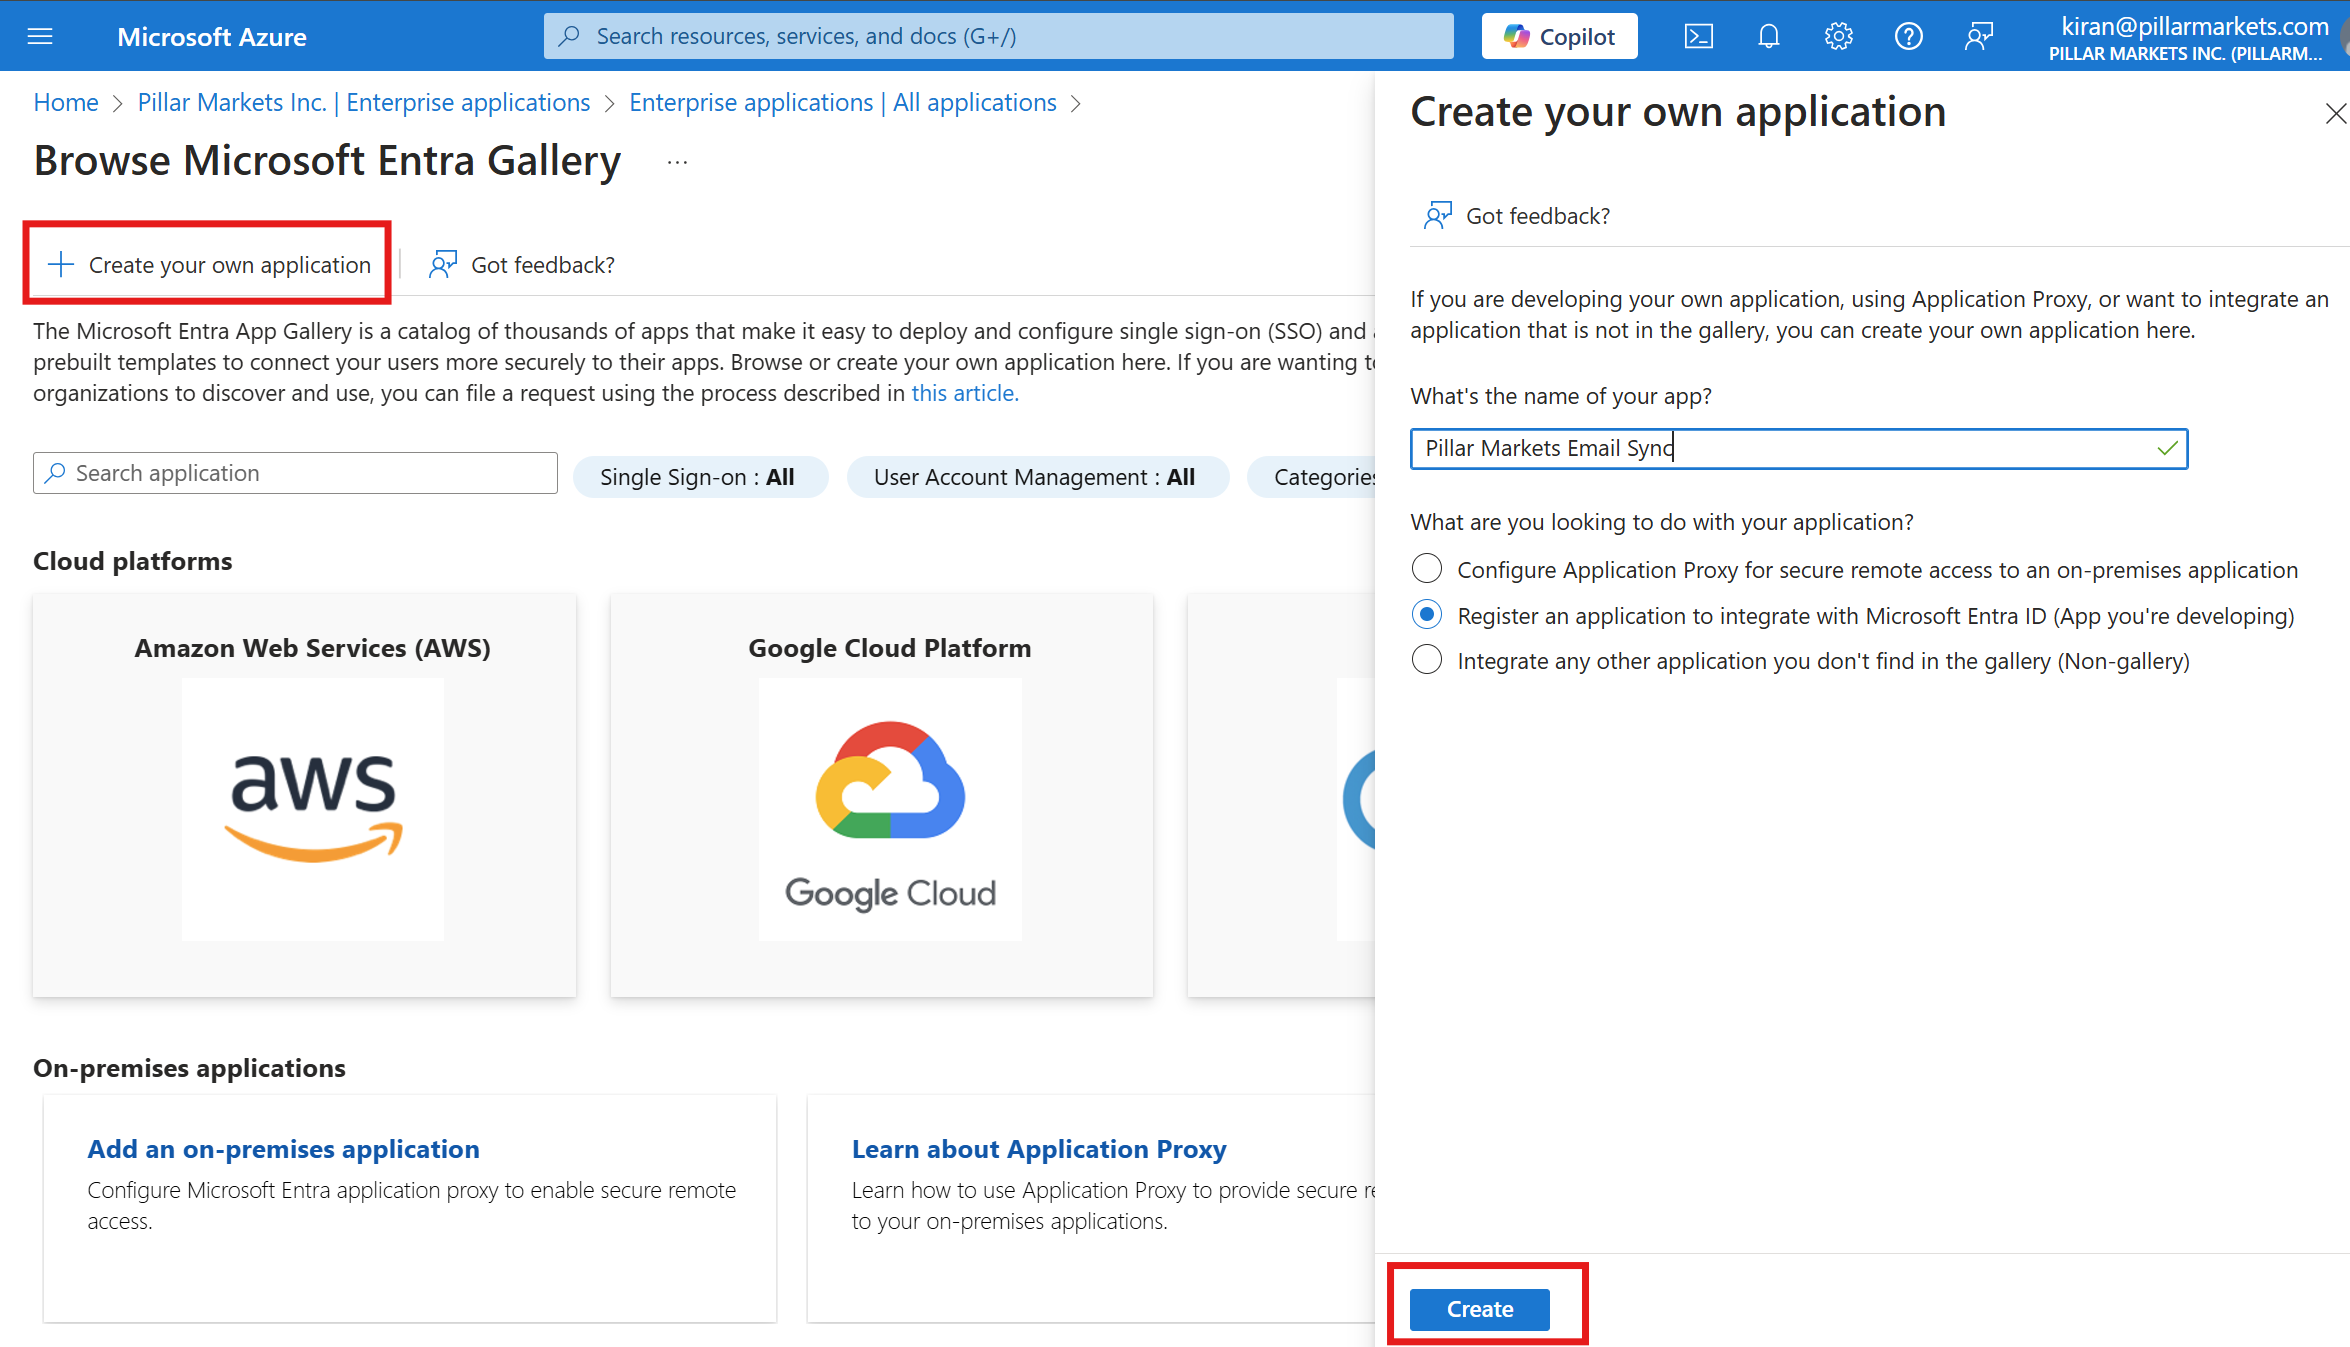Select Configure Application Proxy option
The image size is (2350, 1347).
tap(1426, 568)
